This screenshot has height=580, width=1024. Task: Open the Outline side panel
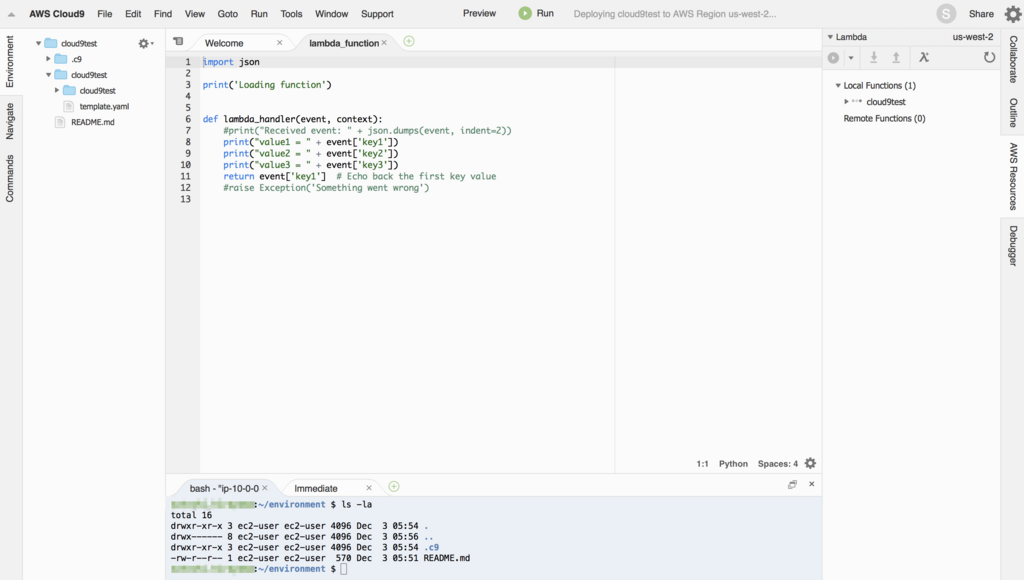pyautogui.click(x=1013, y=113)
